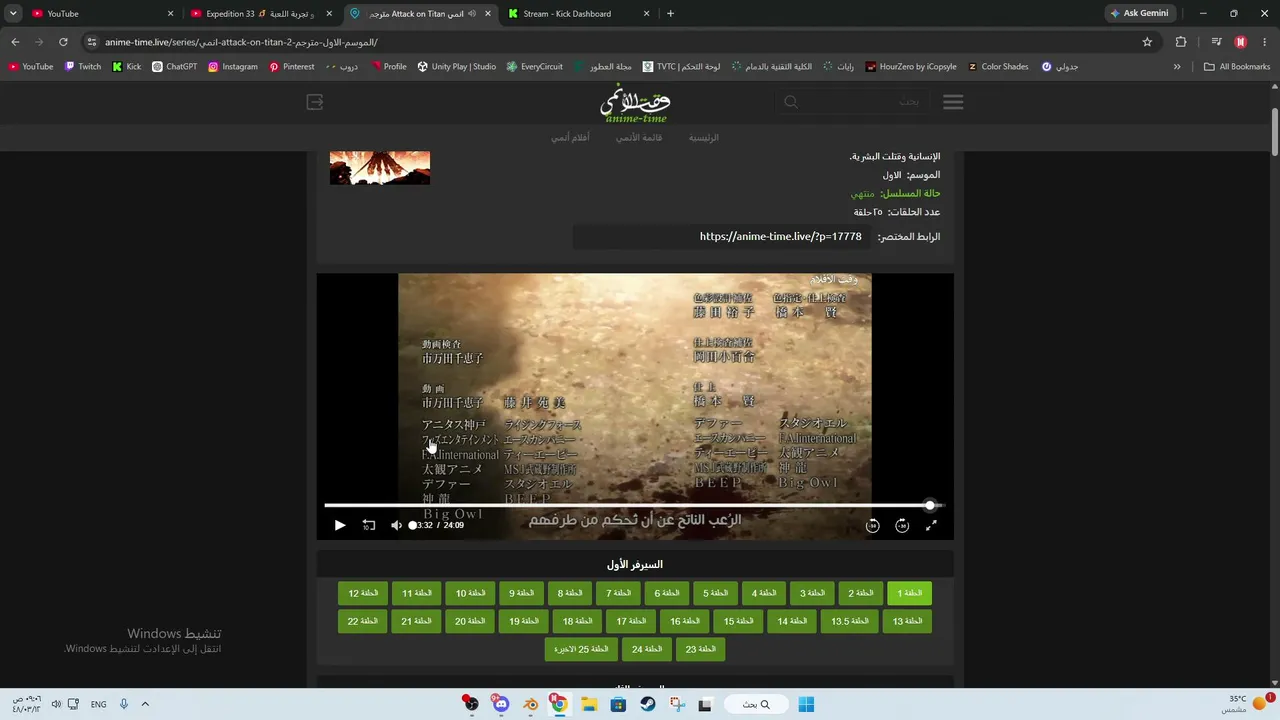Adjust the player volume slider knob
The image size is (1280, 720).
tap(412, 525)
